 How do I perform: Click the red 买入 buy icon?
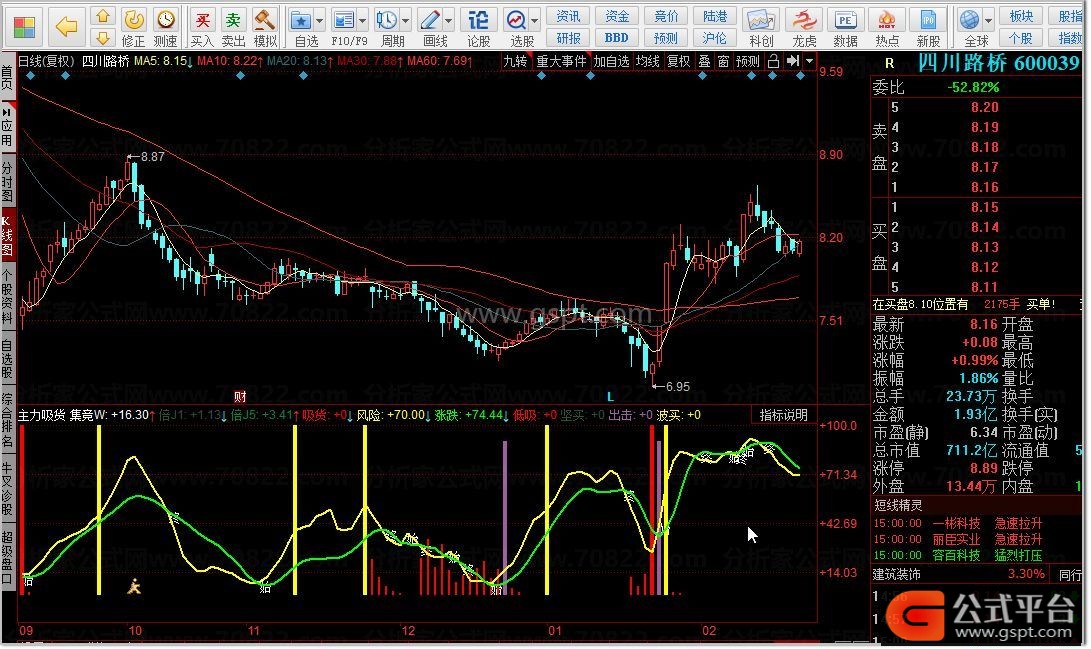tap(202, 28)
